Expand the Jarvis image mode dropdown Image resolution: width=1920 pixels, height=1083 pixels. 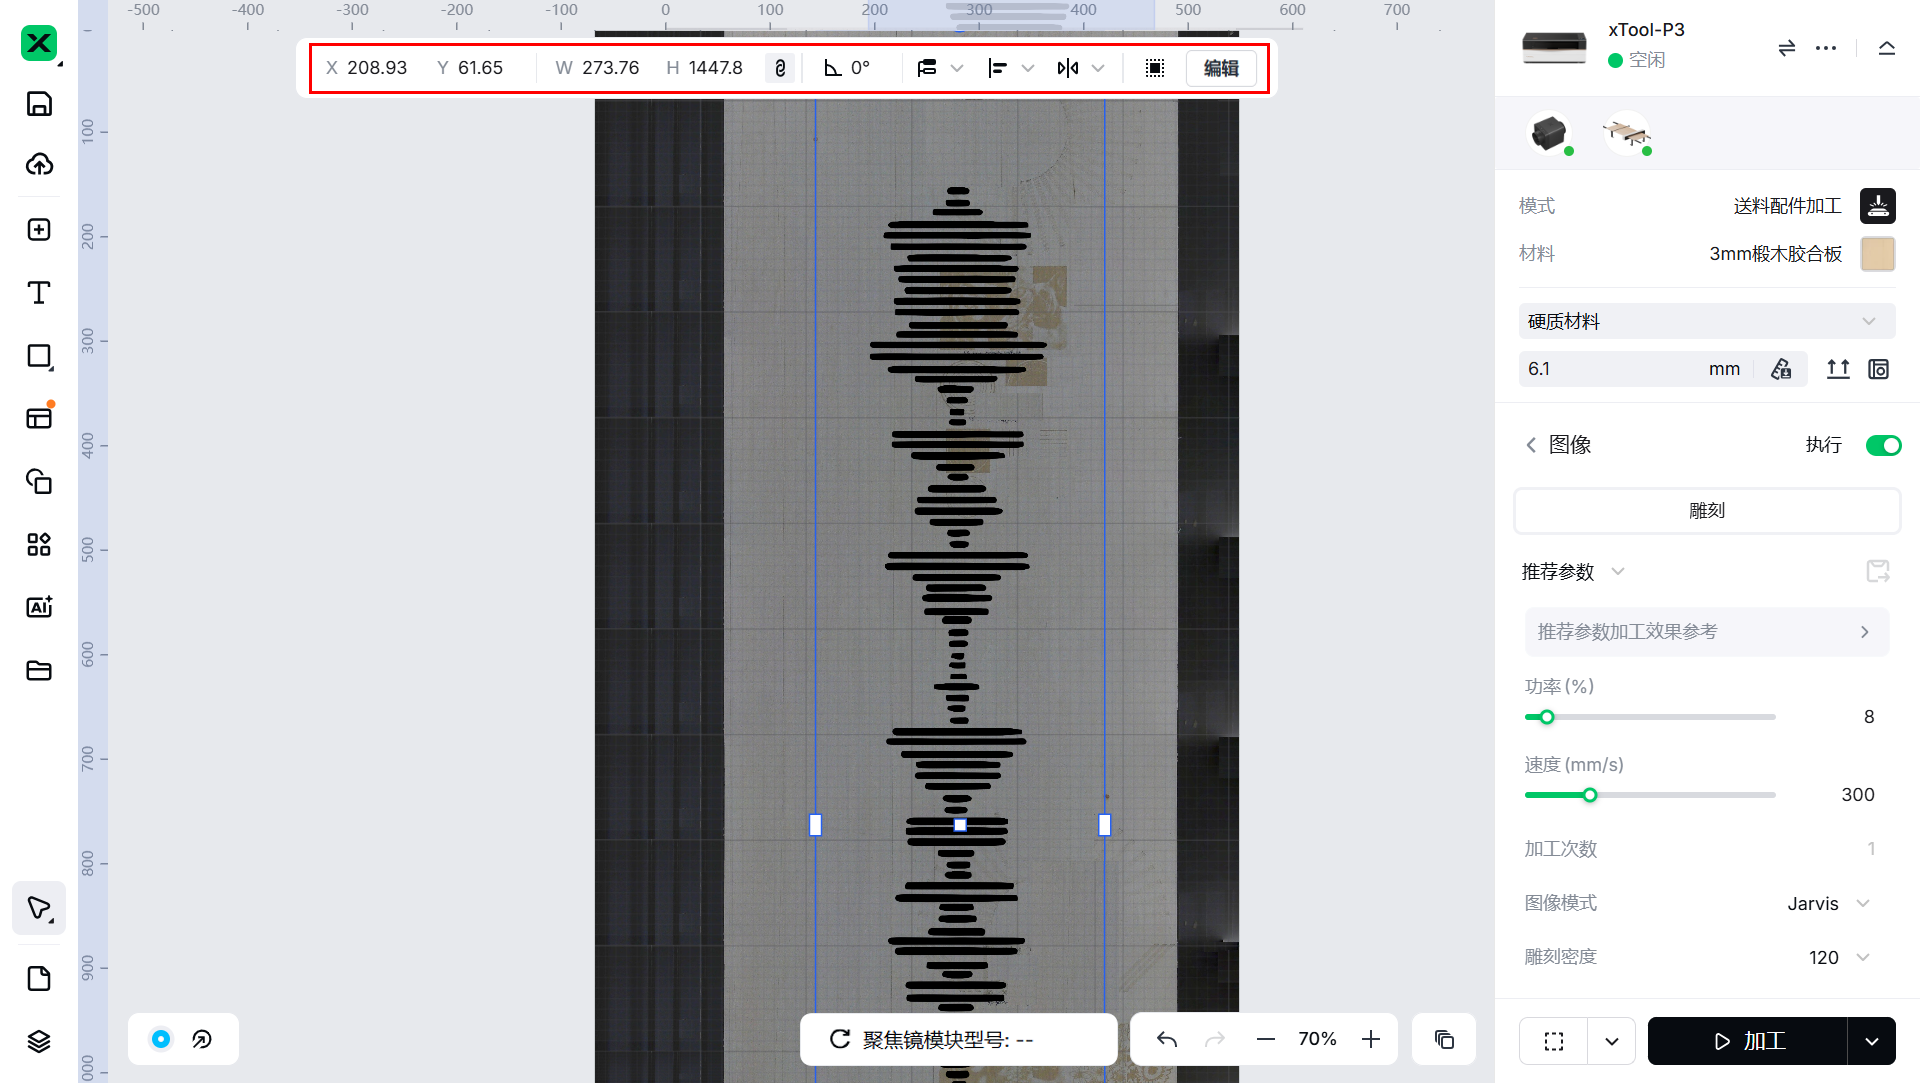tap(1829, 904)
